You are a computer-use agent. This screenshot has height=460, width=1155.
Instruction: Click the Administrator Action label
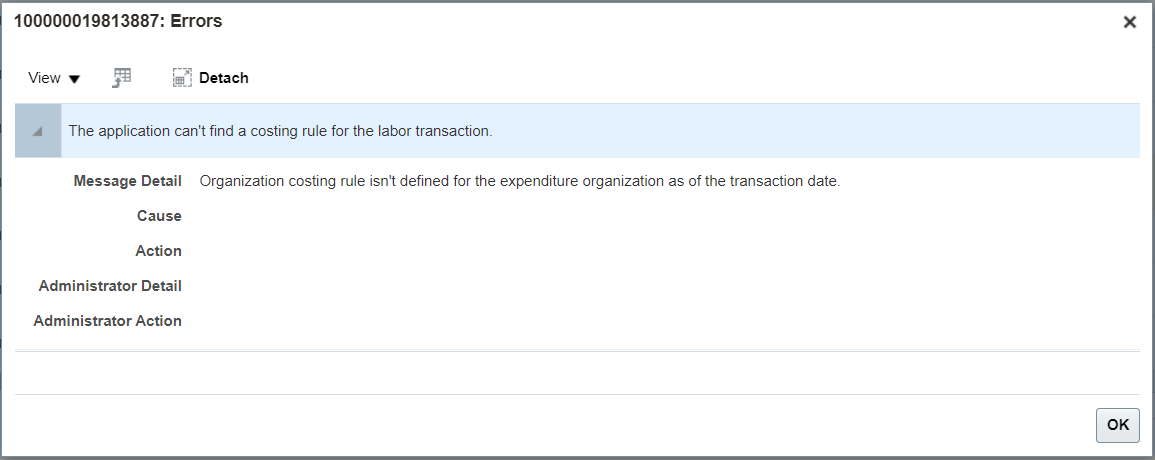tap(107, 321)
